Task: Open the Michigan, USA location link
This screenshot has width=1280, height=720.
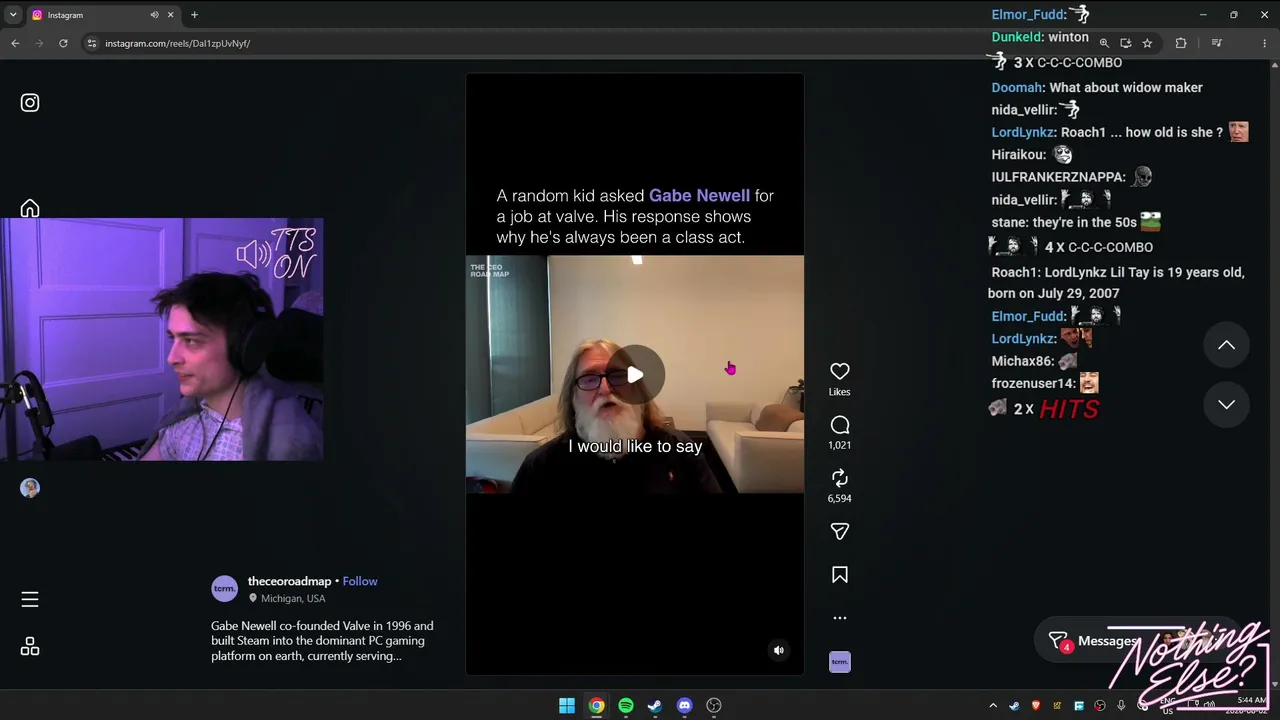Action: click(293, 598)
